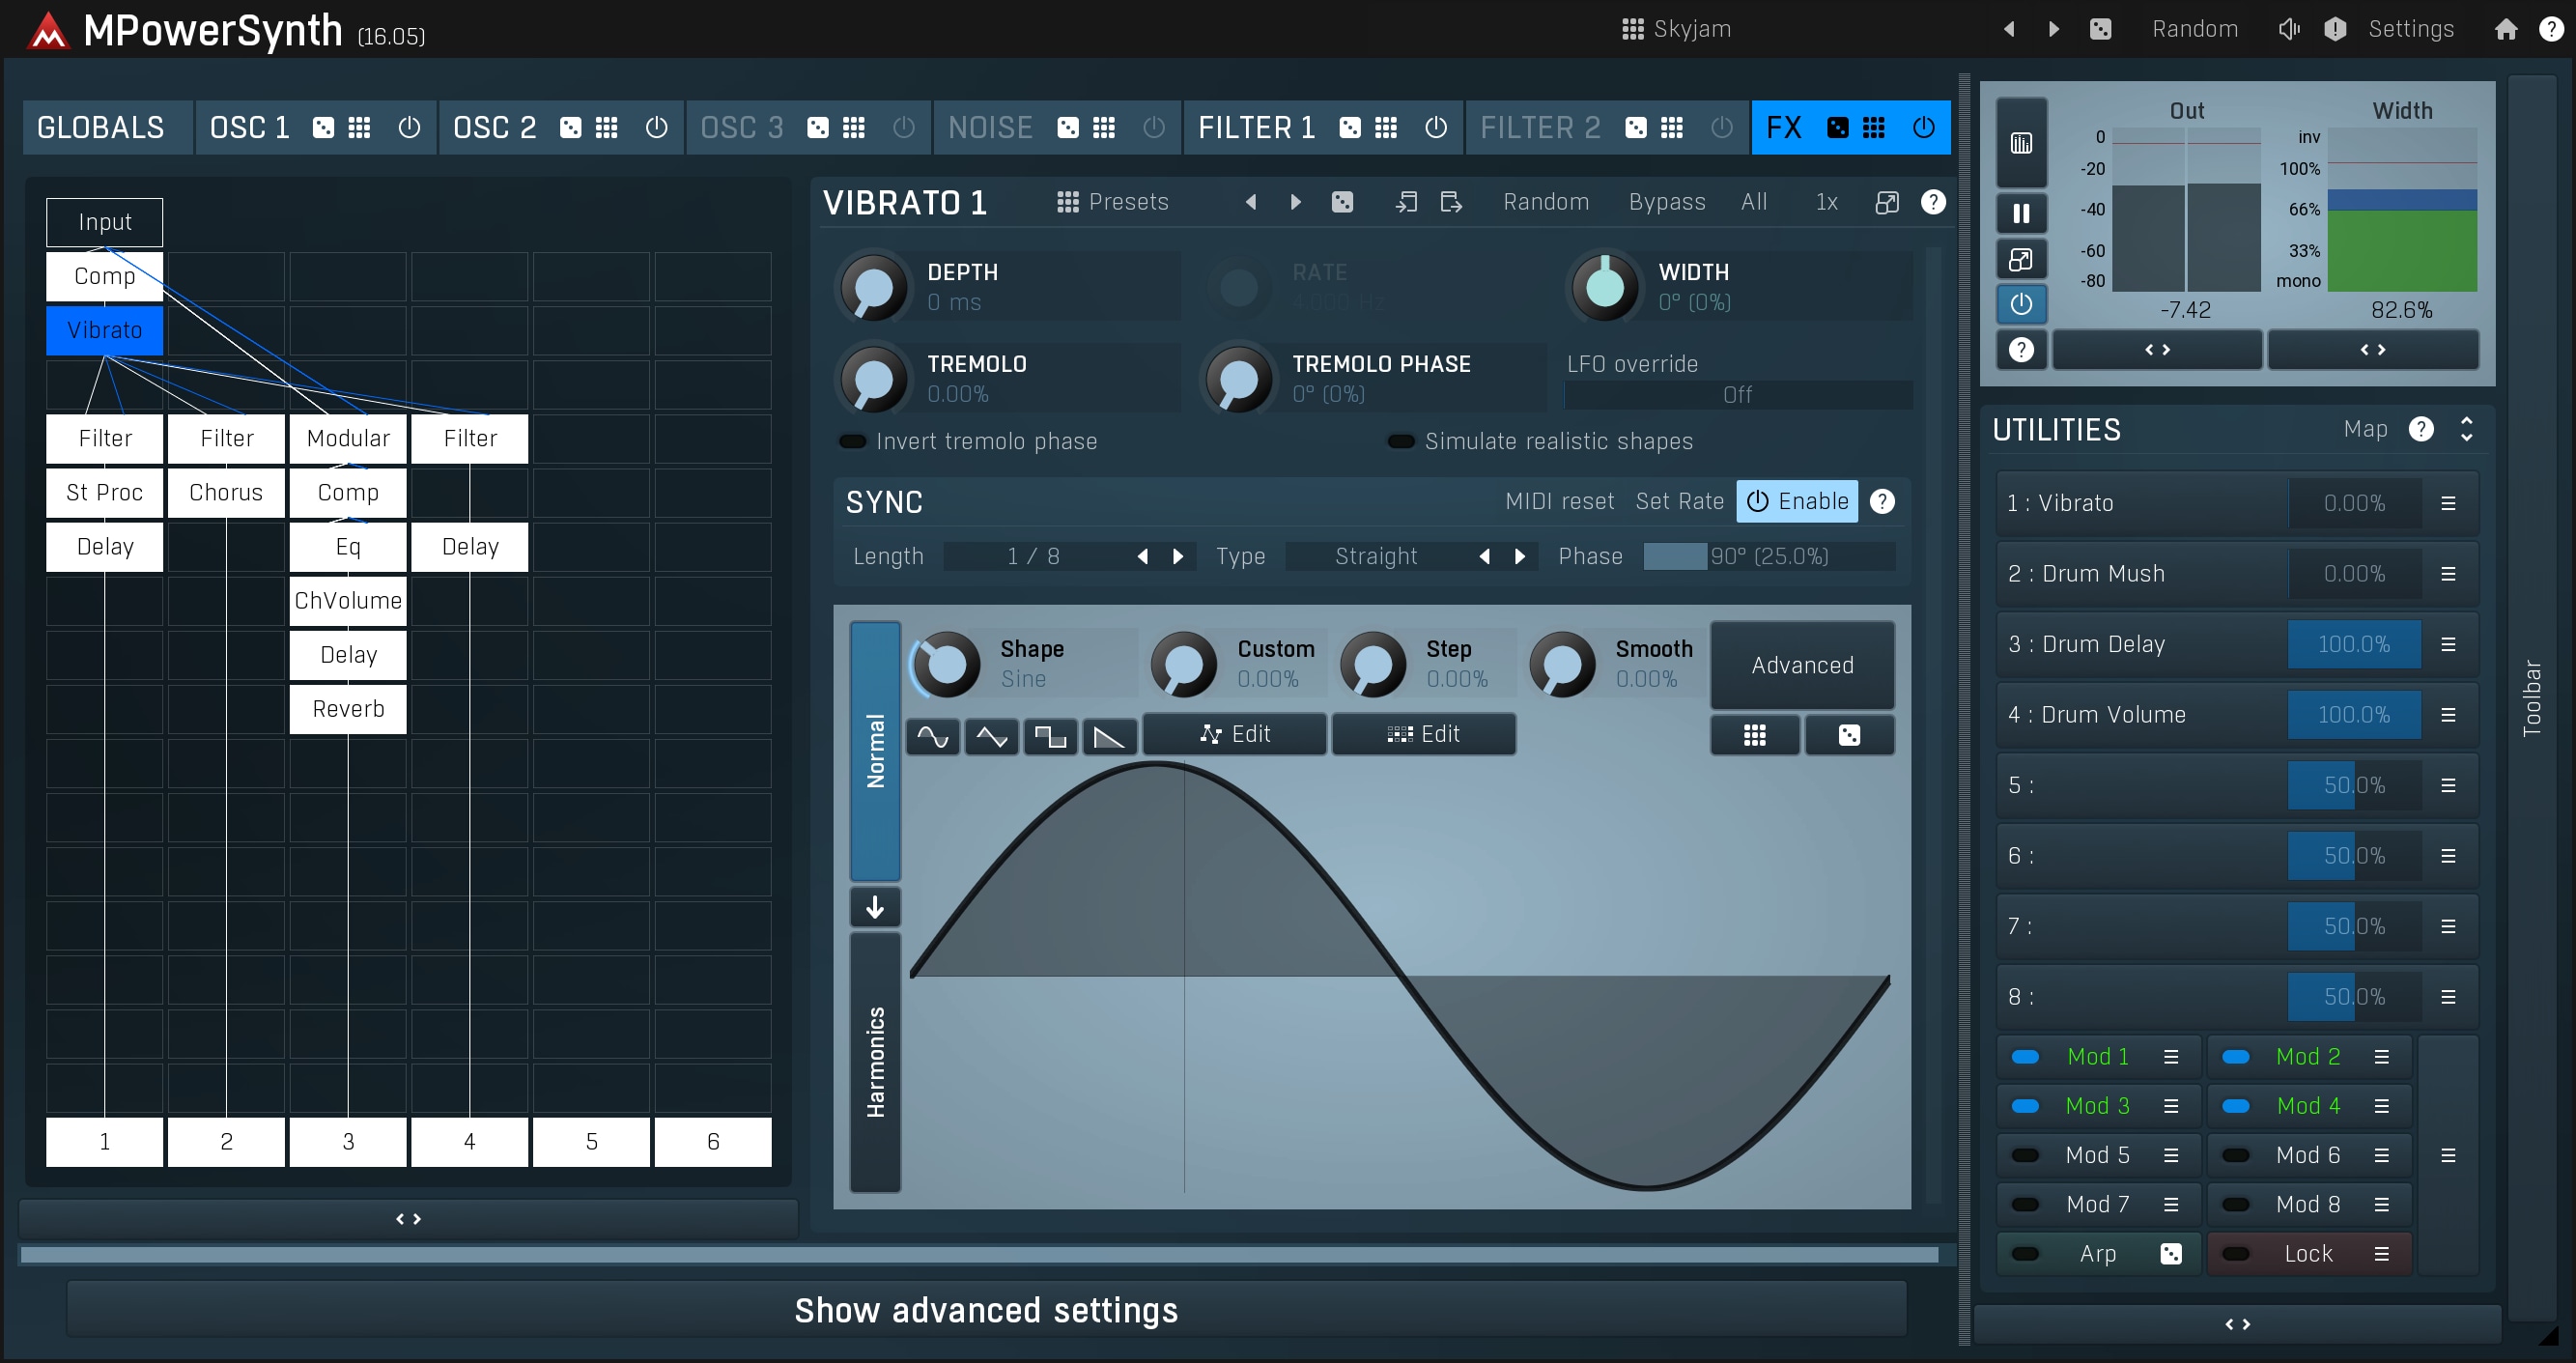The width and height of the screenshot is (2576, 1363).
Task: Enable OSC 3 power button
Action: tap(904, 127)
